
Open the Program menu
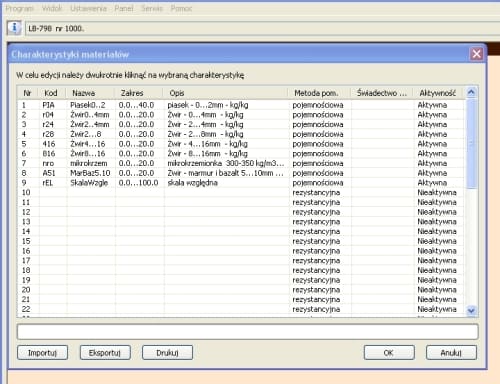20,8
